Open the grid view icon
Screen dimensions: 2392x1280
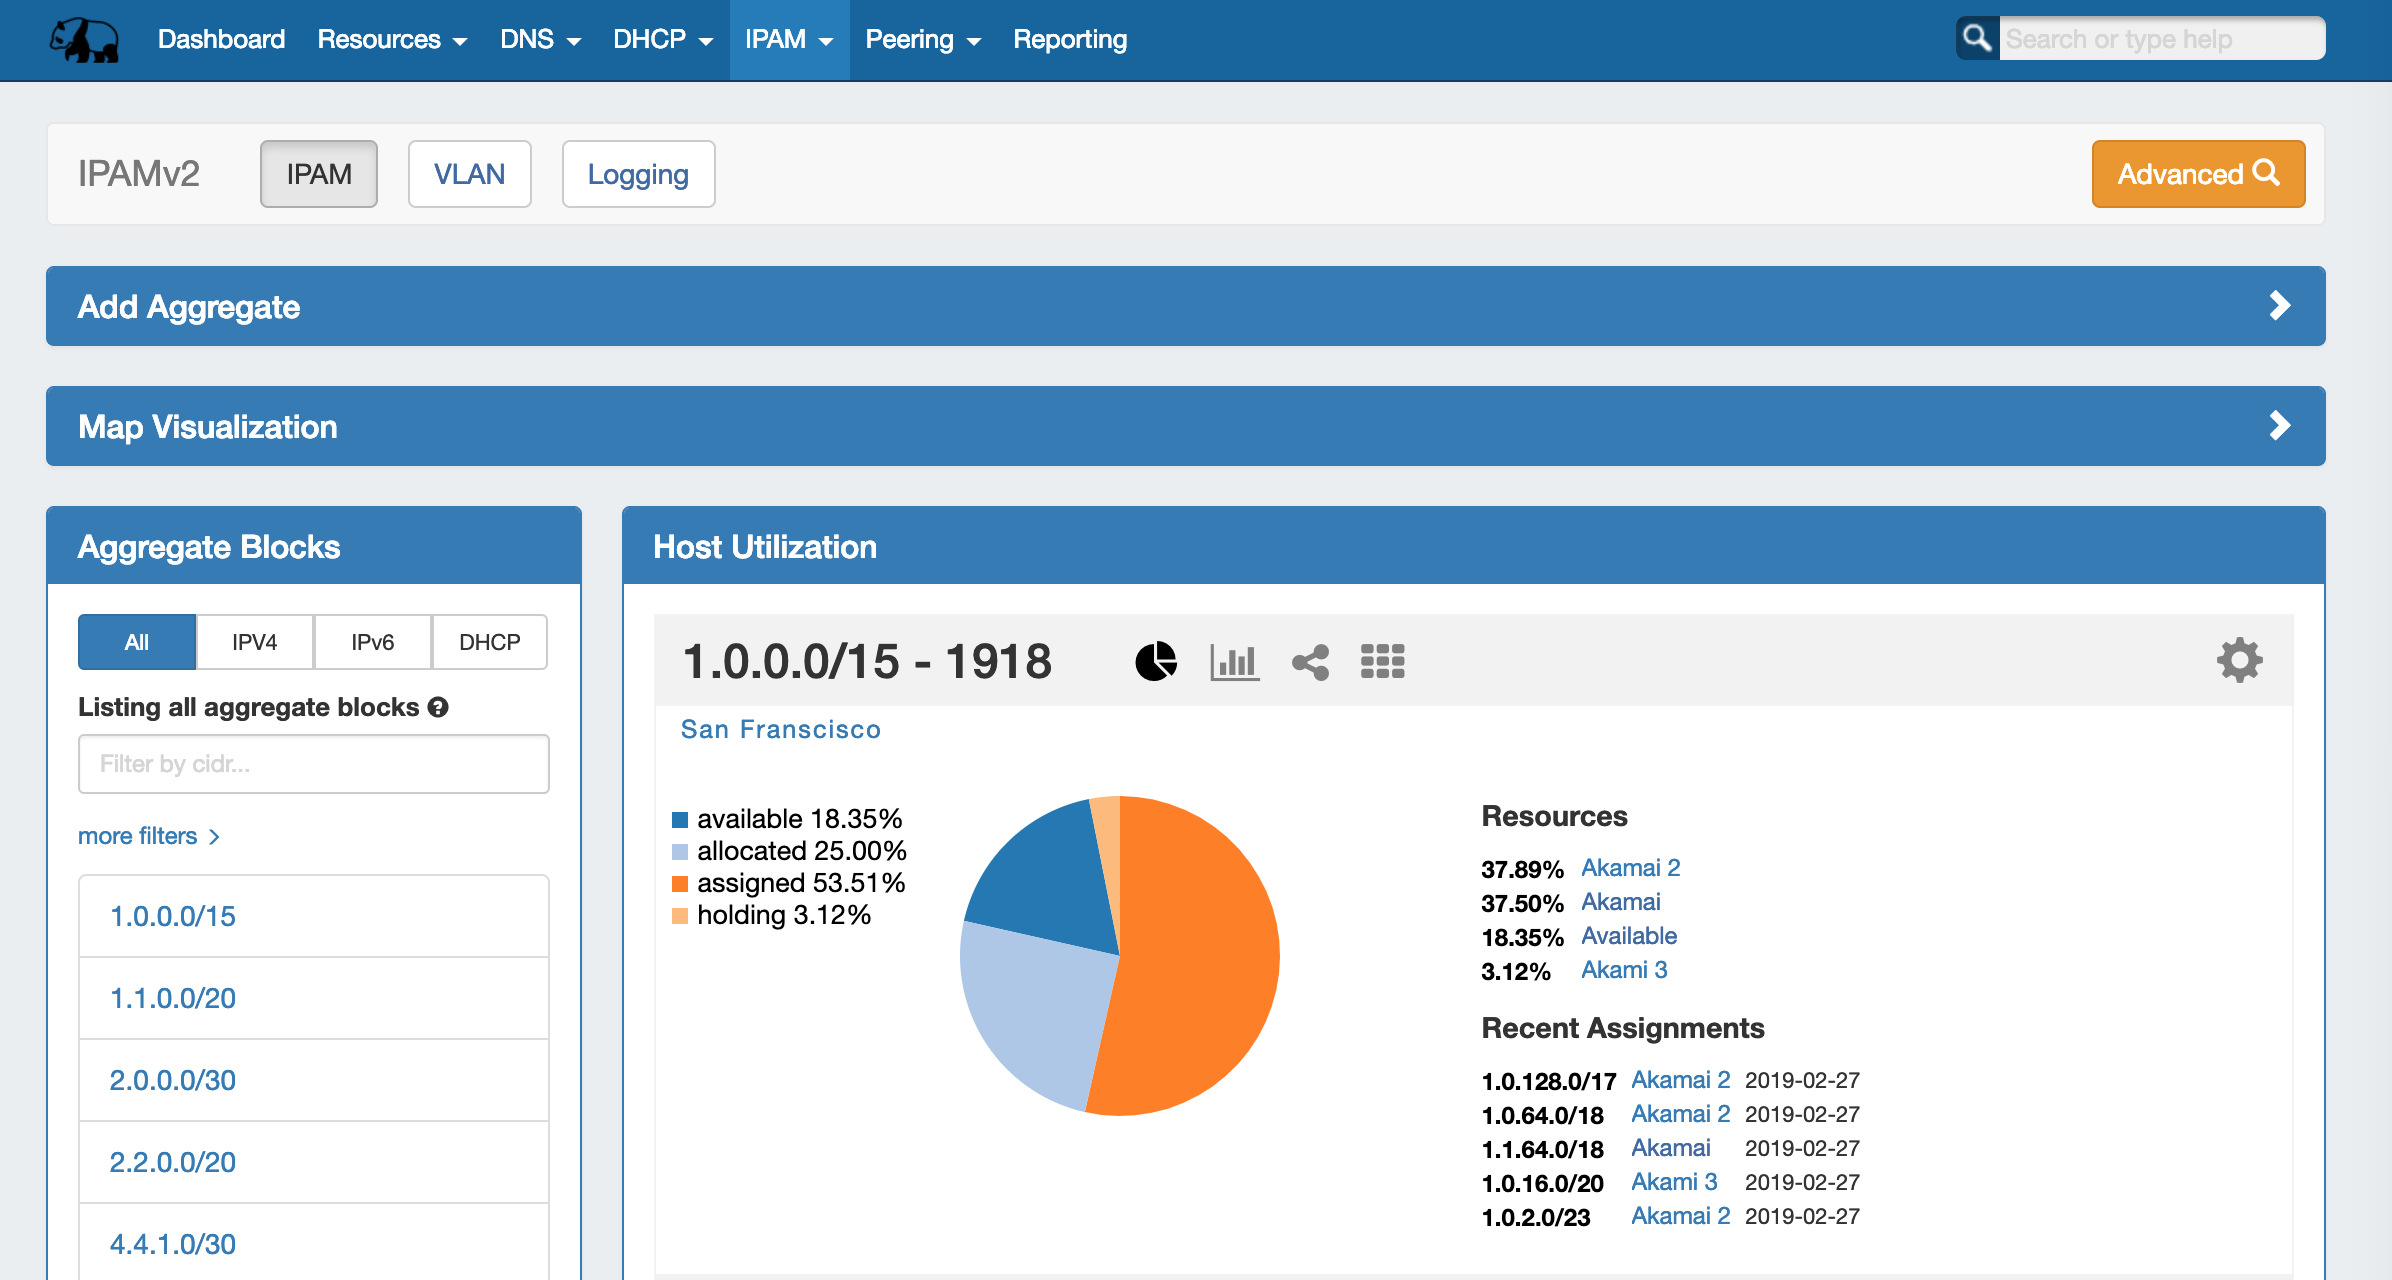[x=1383, y=661]
